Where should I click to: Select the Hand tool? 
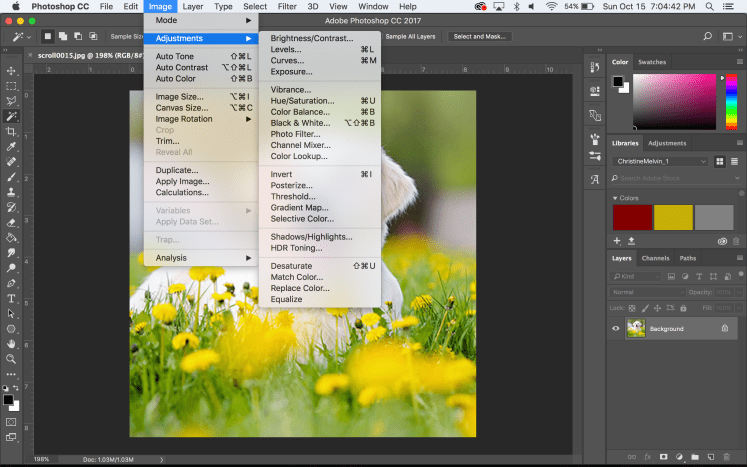point(11,343)
